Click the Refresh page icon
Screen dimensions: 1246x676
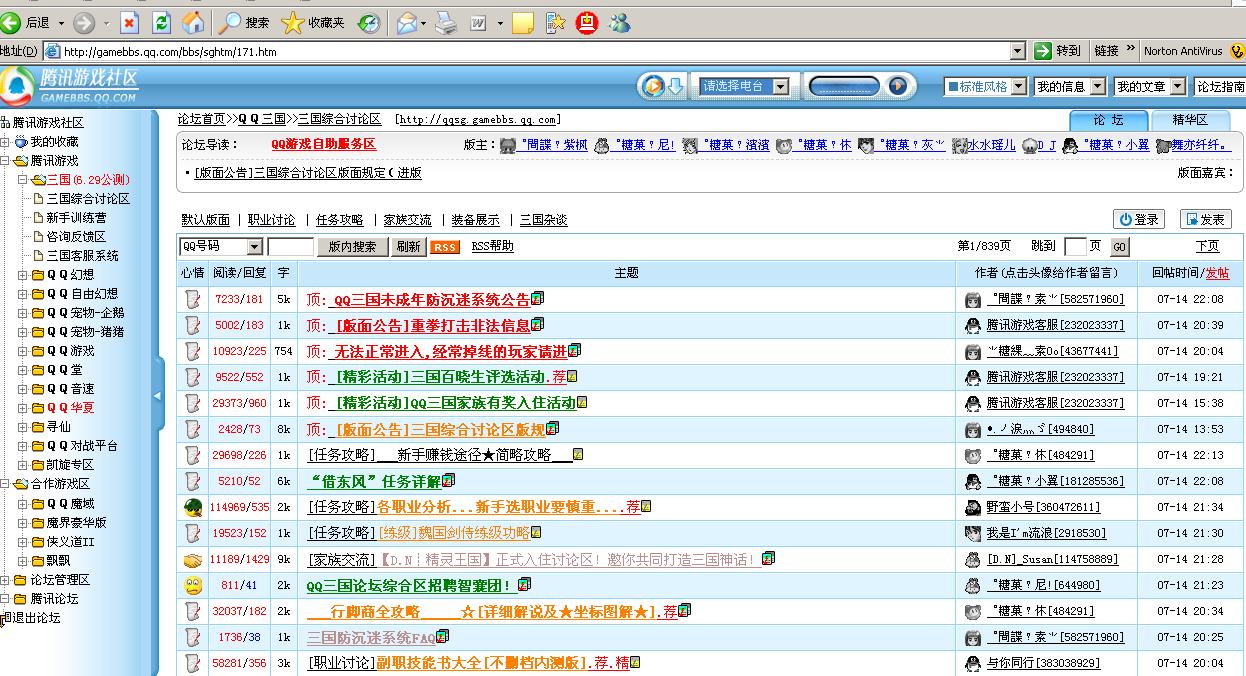pos(161,22)
